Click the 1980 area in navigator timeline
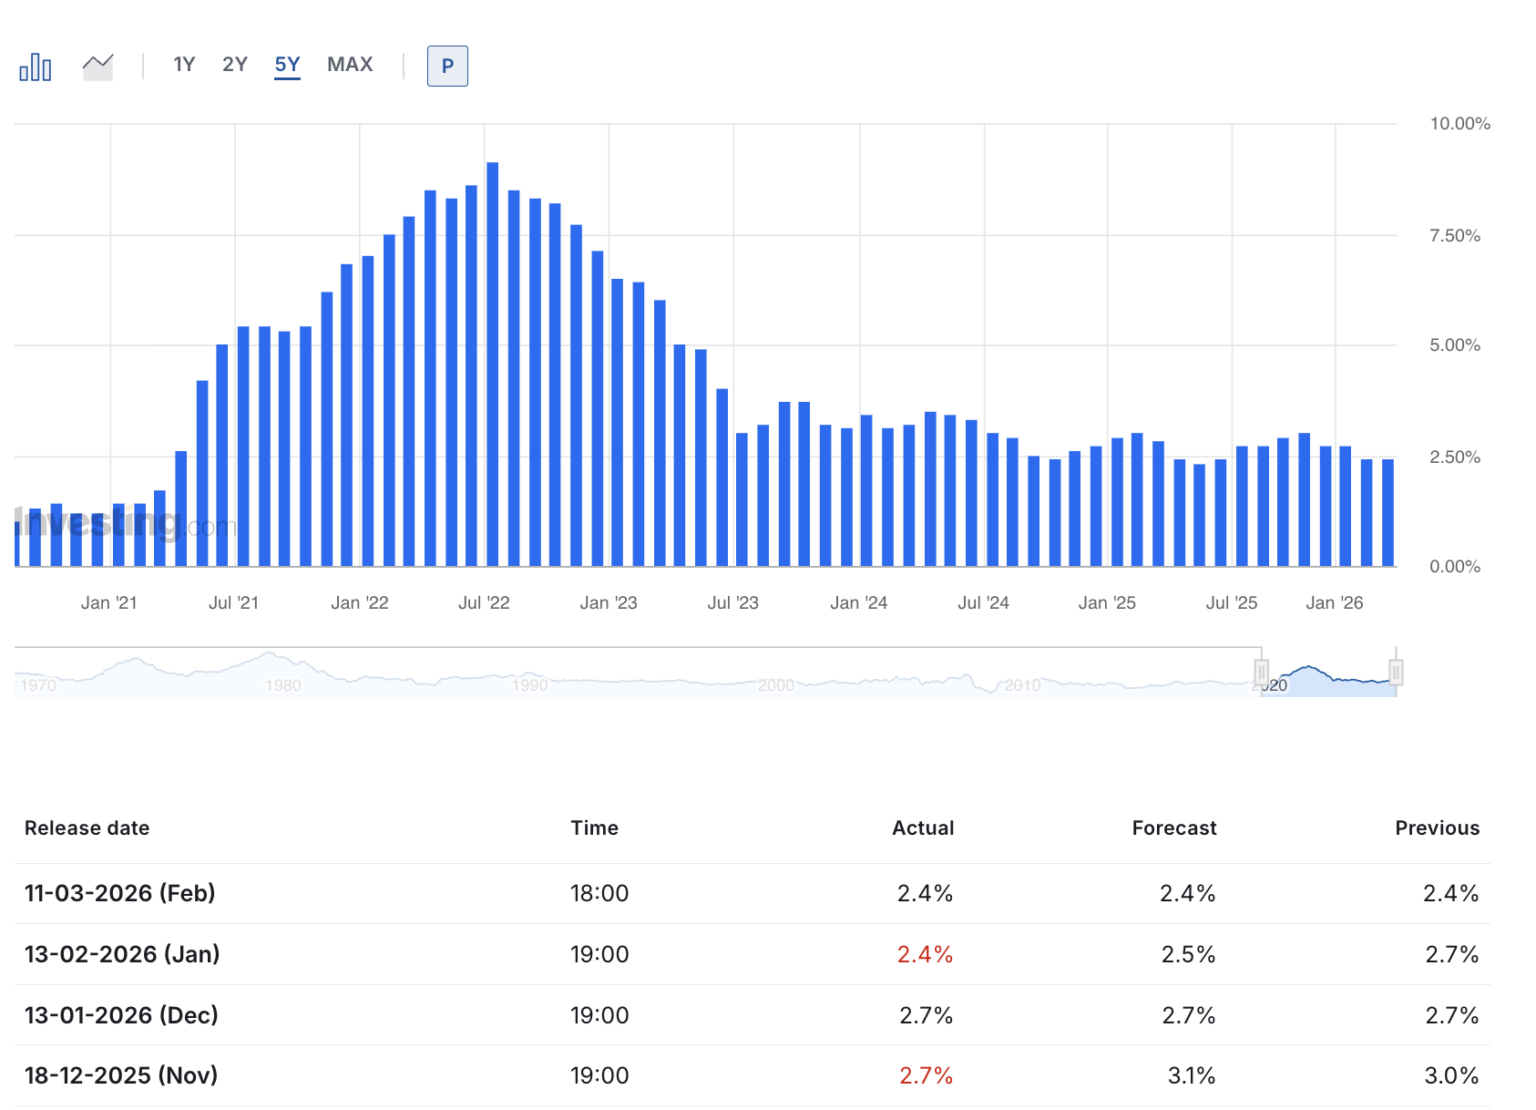 [283, 685]
